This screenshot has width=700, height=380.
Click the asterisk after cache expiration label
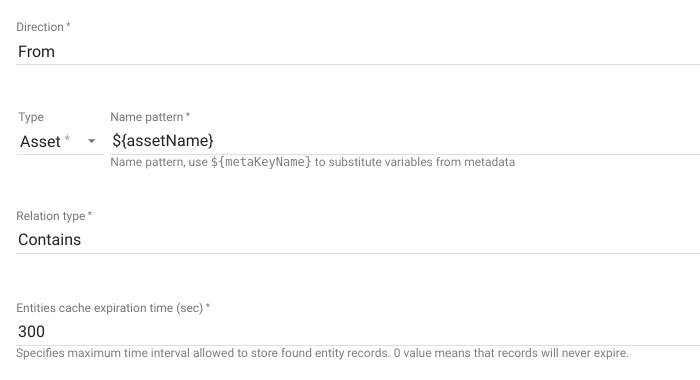coord(208,306)
